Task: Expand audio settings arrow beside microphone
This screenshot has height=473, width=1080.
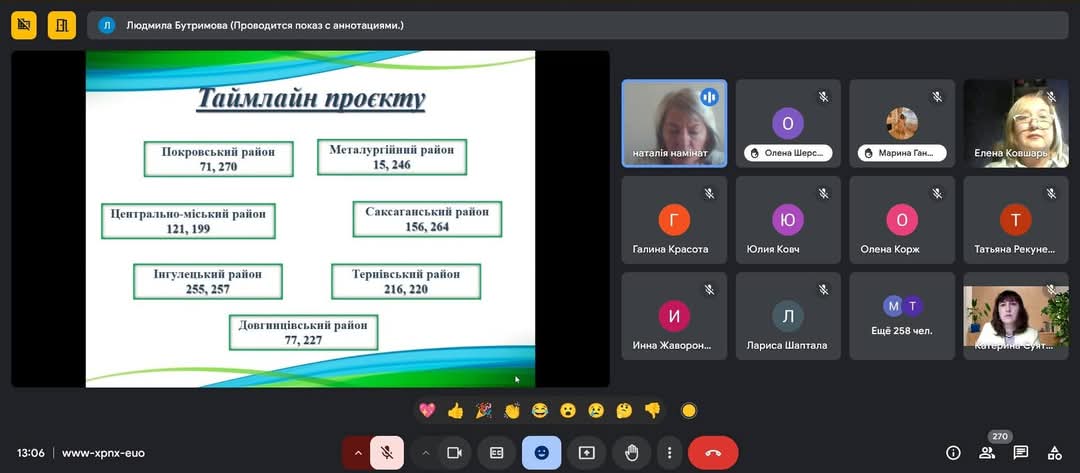Action: 357,453
